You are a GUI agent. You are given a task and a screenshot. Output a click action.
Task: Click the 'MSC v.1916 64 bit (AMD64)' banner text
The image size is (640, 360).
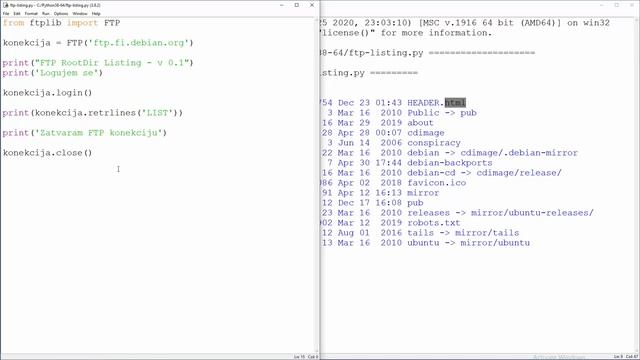tap(490, 23)
